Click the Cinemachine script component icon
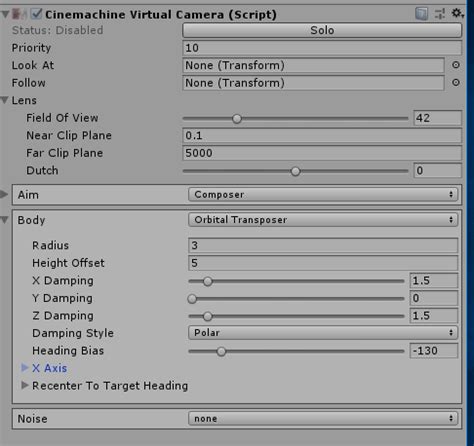 point(20,14)
